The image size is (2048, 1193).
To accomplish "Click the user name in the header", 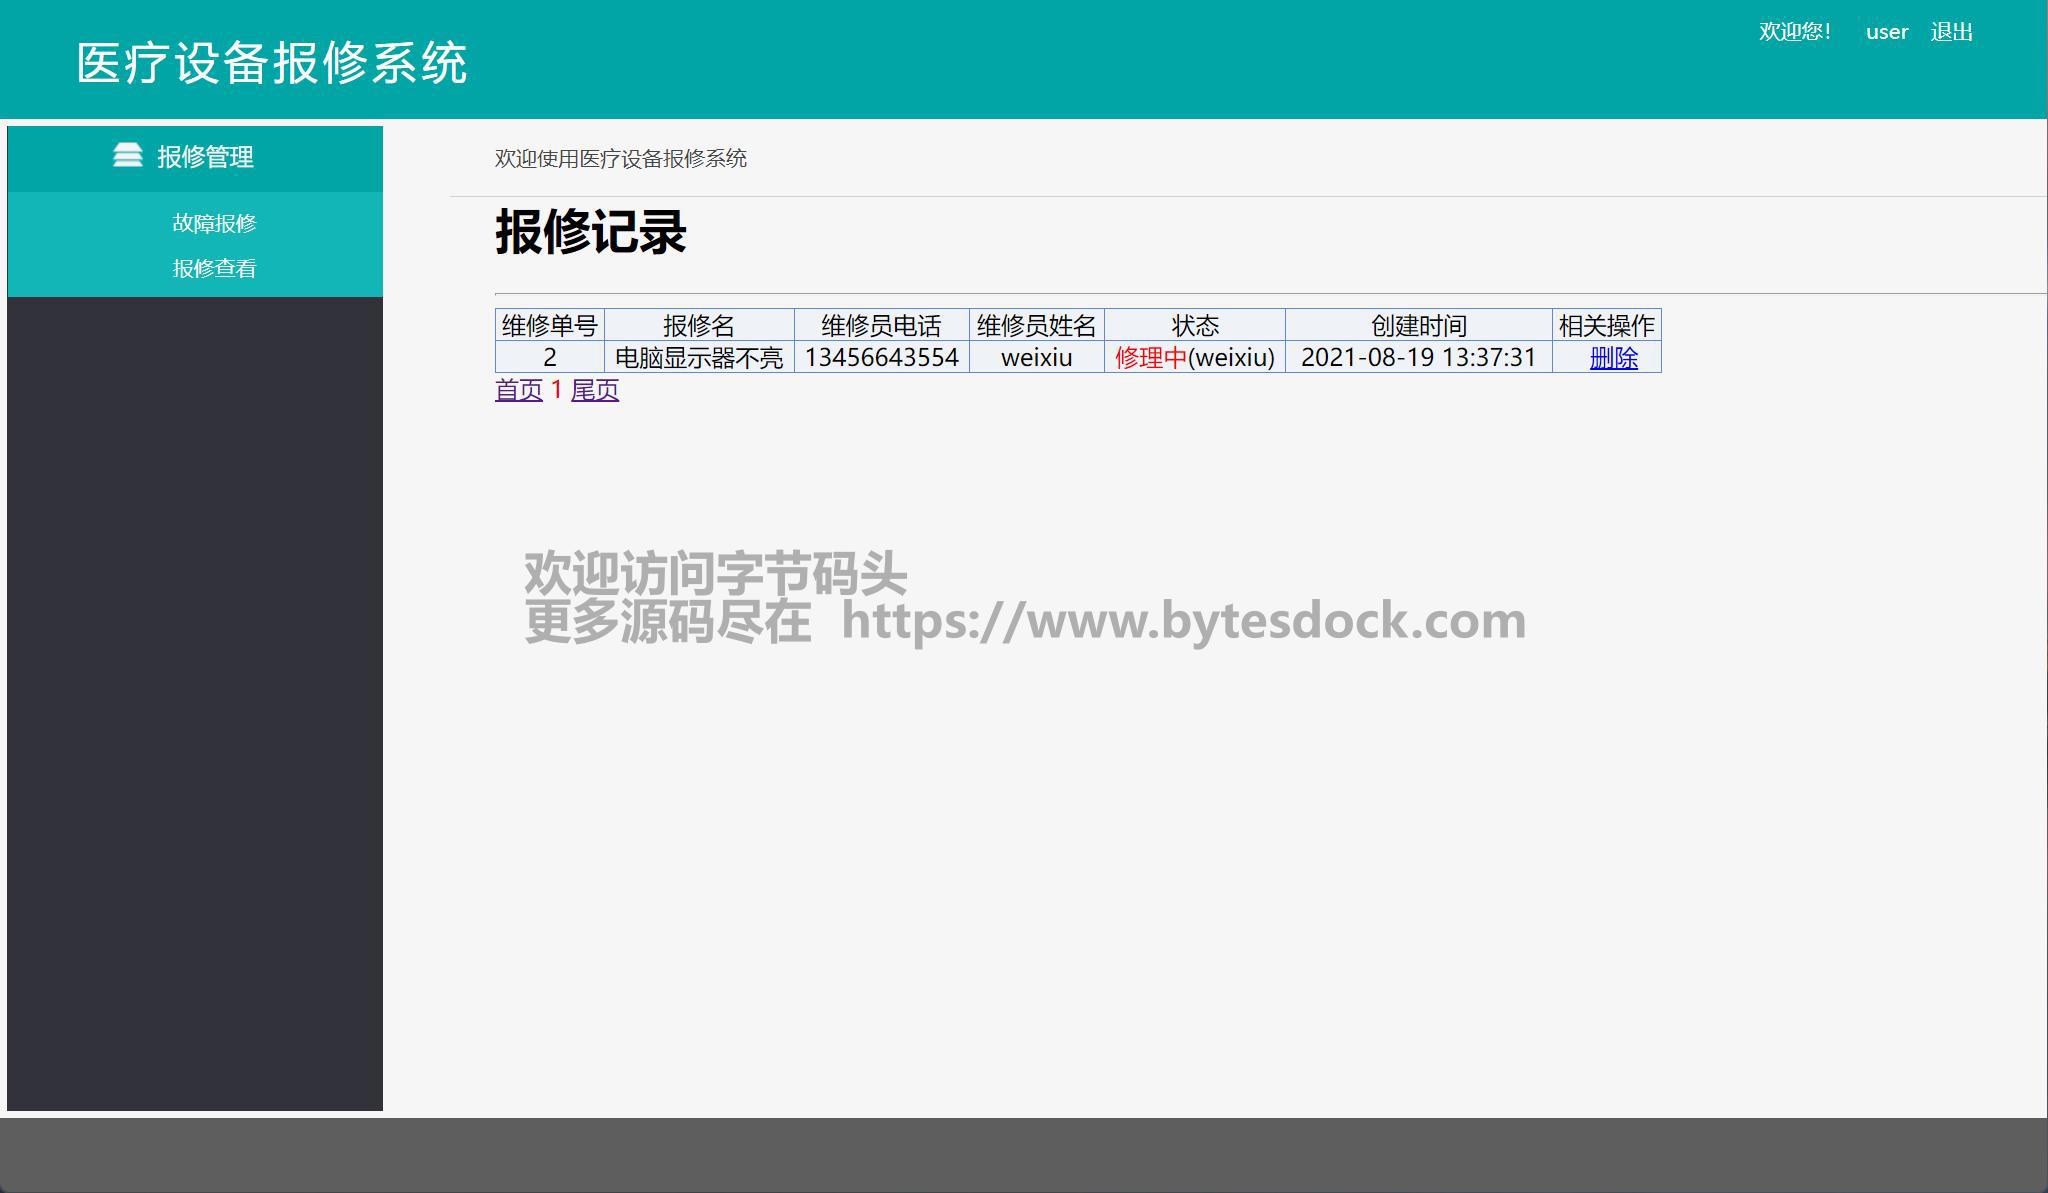I will point(1886,32).
